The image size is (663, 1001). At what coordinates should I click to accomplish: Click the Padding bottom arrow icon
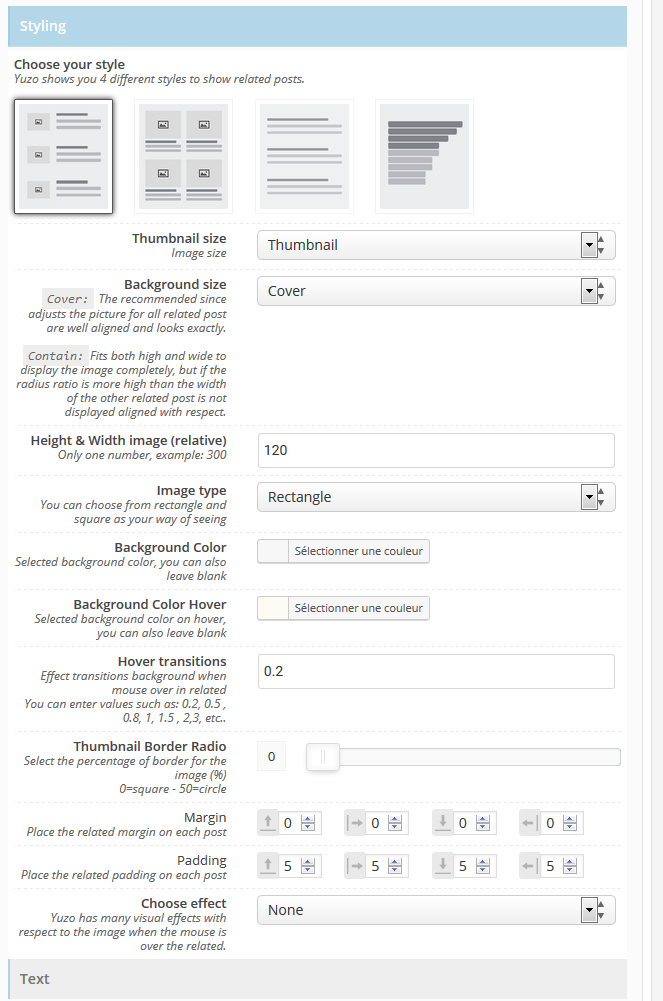443,866
